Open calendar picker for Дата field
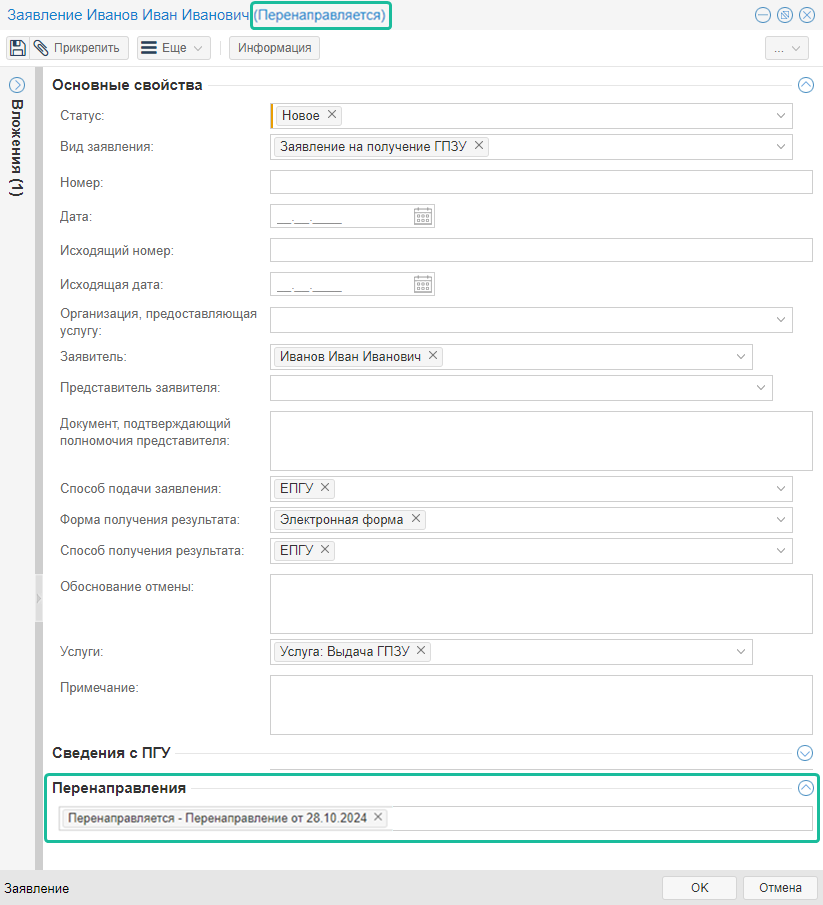The height and width of the screenshot is (905, 823). pos(423,216)
